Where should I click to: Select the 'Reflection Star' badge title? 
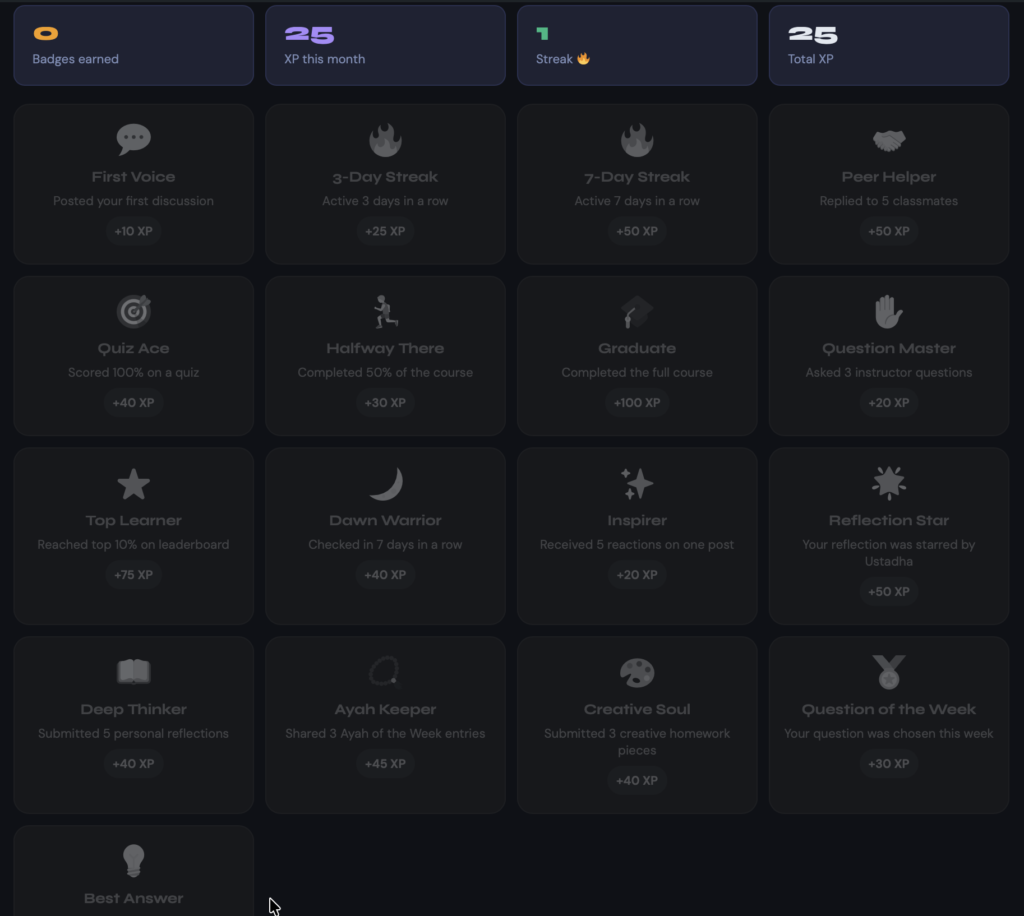coord(889,521)
